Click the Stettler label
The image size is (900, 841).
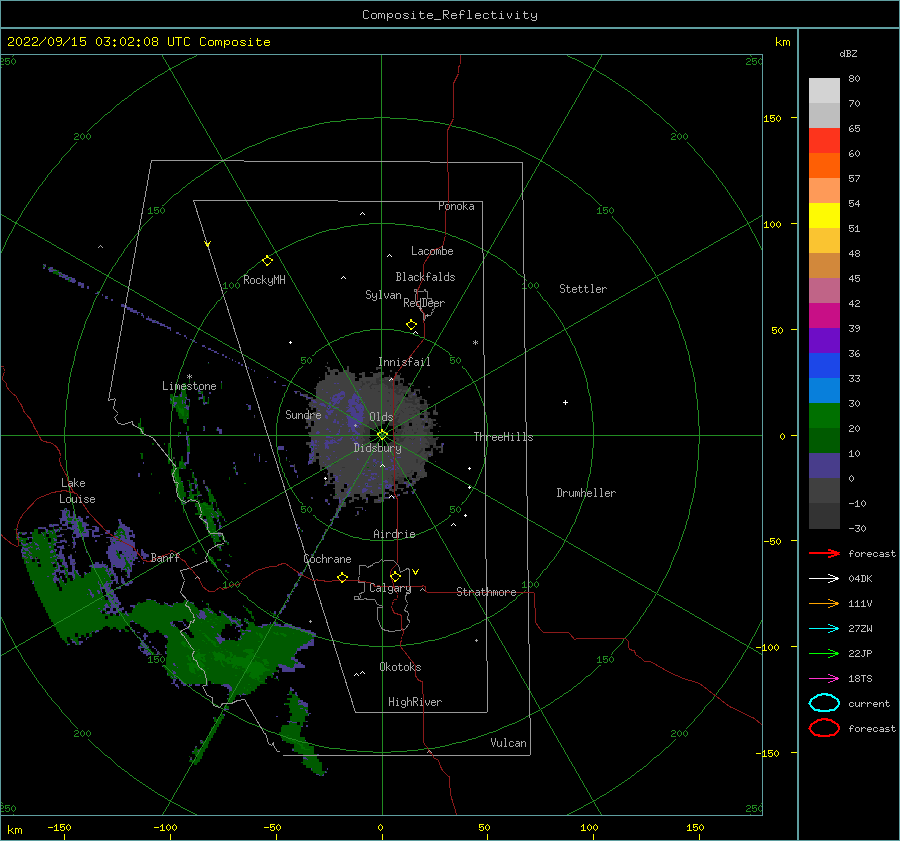click(583, 289)
